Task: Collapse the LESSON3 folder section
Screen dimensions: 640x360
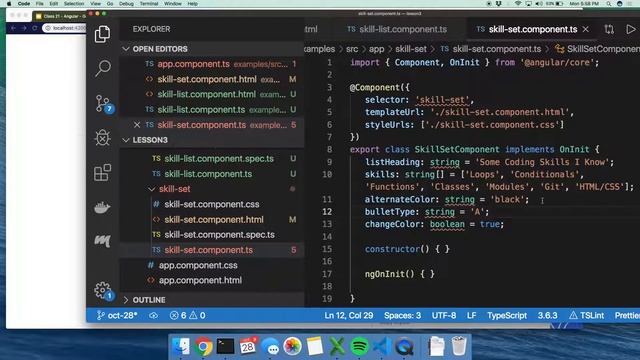Action: click(150, 140)
